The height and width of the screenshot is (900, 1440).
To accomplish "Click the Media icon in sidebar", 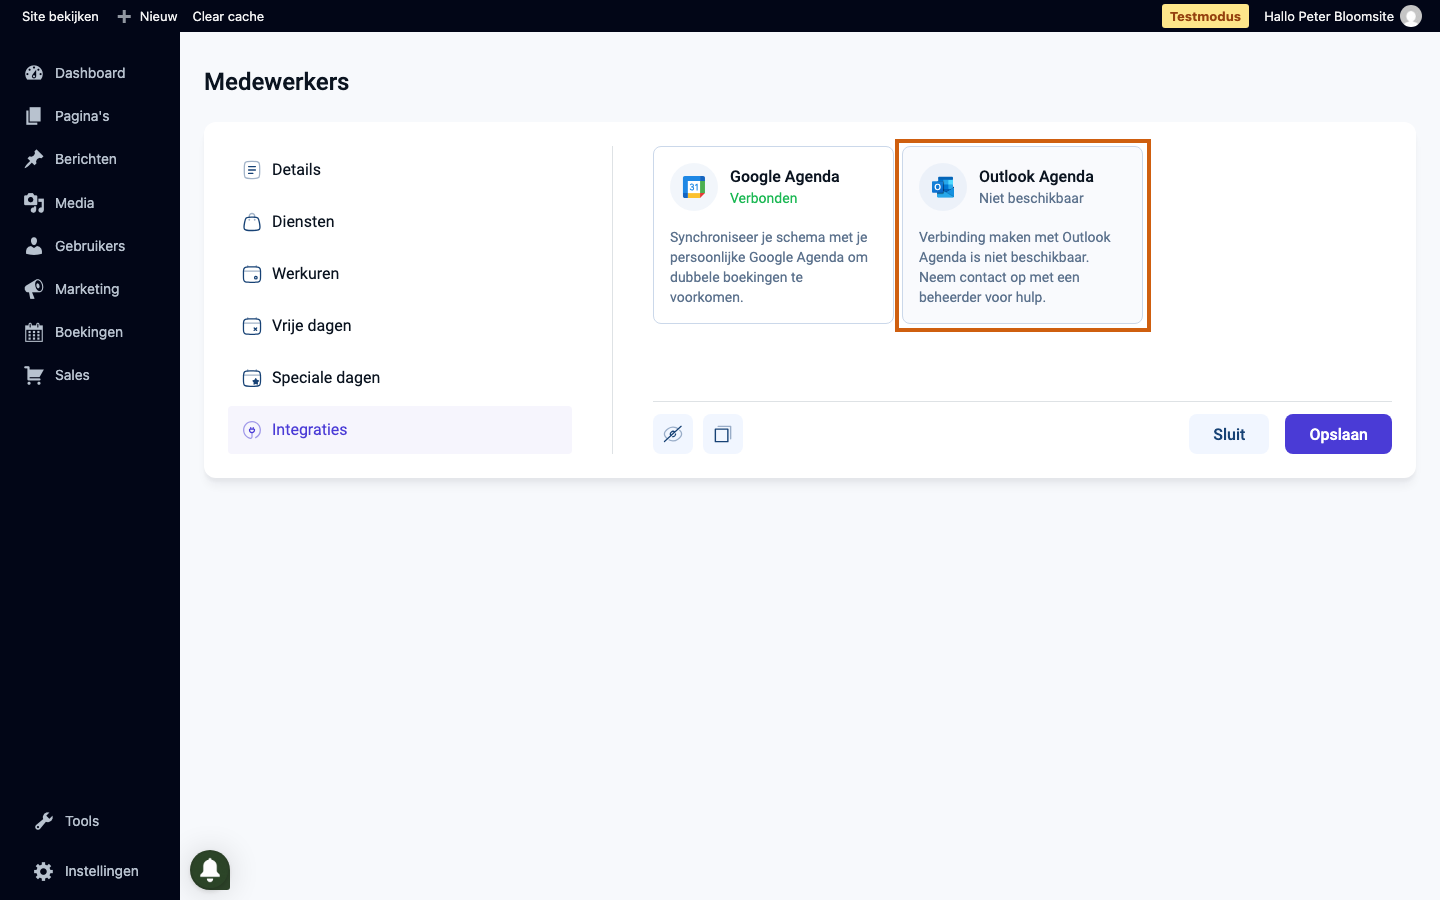I will click(34, 203).
